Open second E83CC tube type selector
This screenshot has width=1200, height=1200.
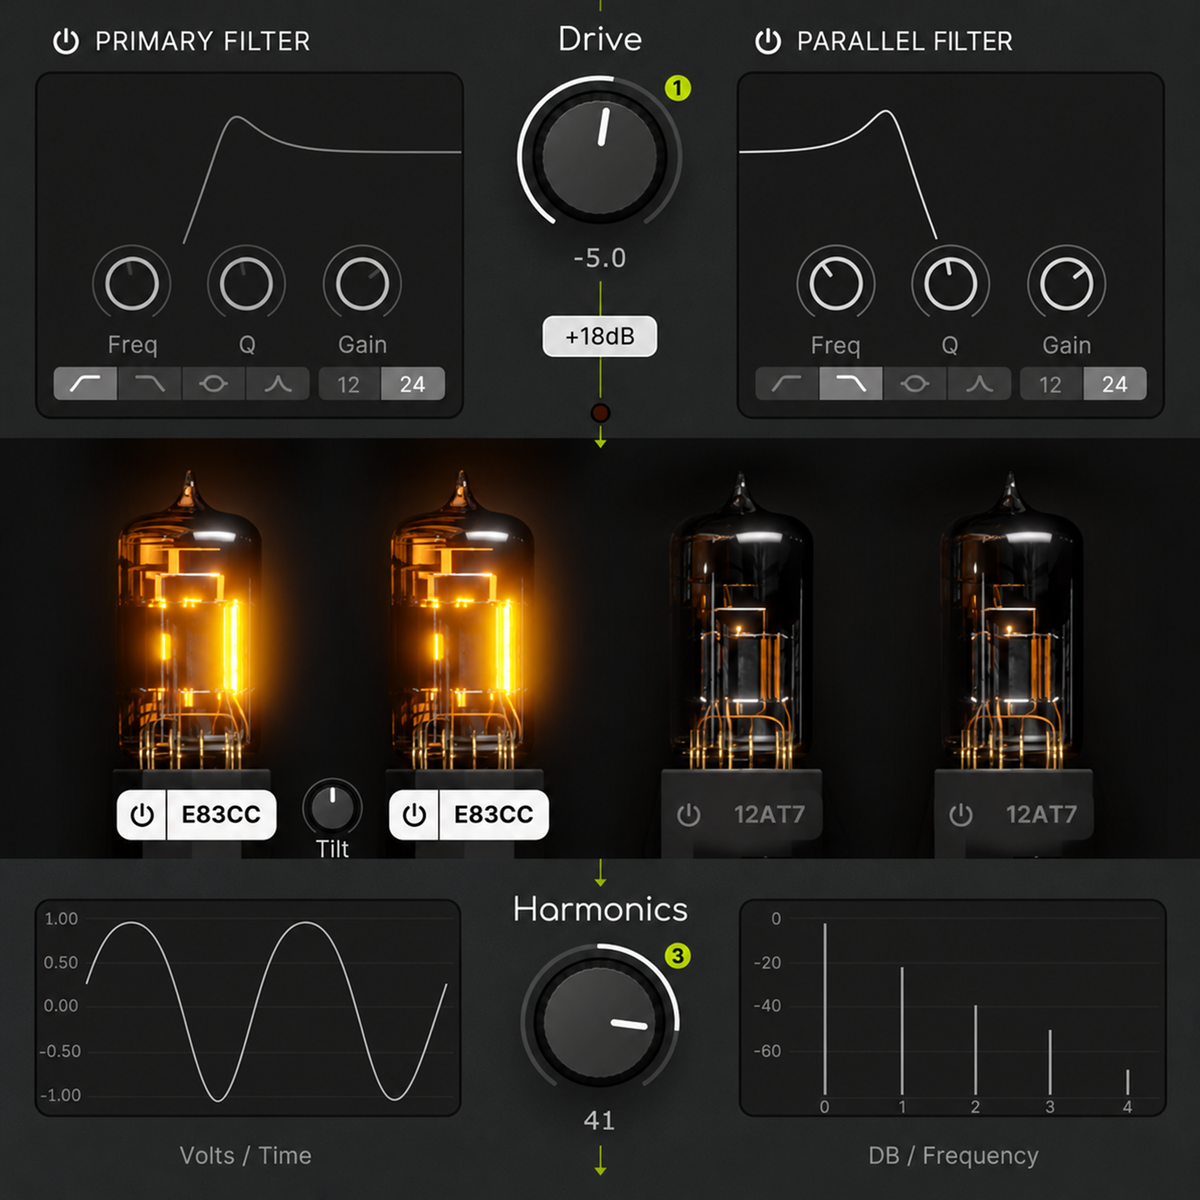point(494,815)
